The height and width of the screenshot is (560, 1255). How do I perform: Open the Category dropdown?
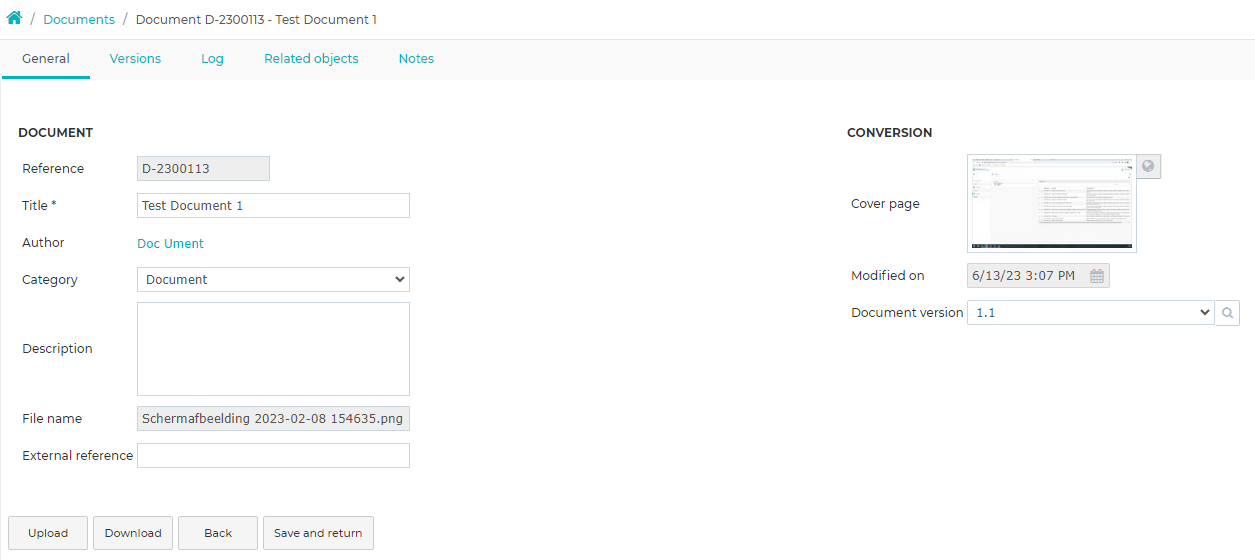click(273, 280)
